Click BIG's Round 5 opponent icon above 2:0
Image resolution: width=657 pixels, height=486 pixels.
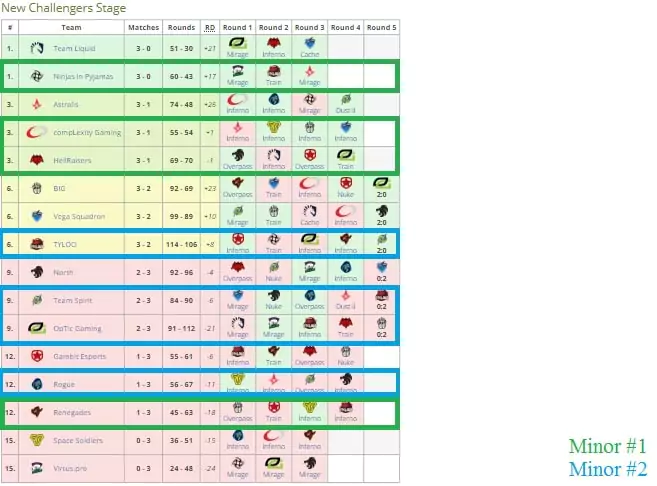(382, 183)
